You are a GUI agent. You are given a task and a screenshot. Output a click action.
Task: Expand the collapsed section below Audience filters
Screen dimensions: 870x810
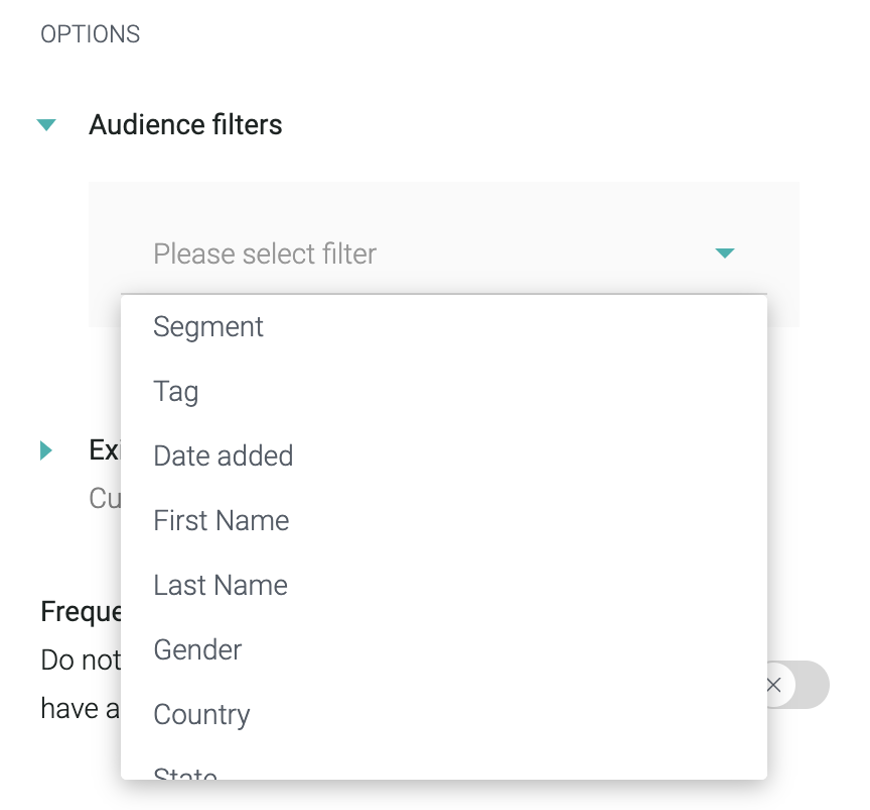(x=46, y=450)
